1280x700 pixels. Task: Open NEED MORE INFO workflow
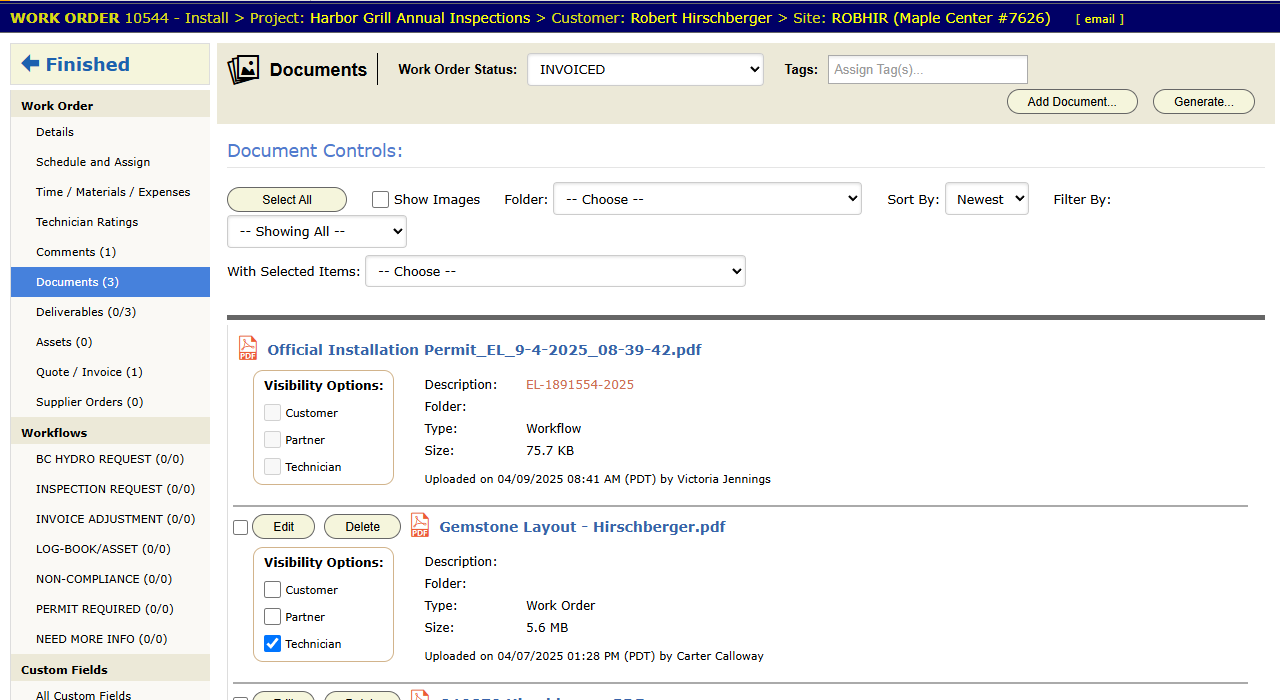pos(110,639)
